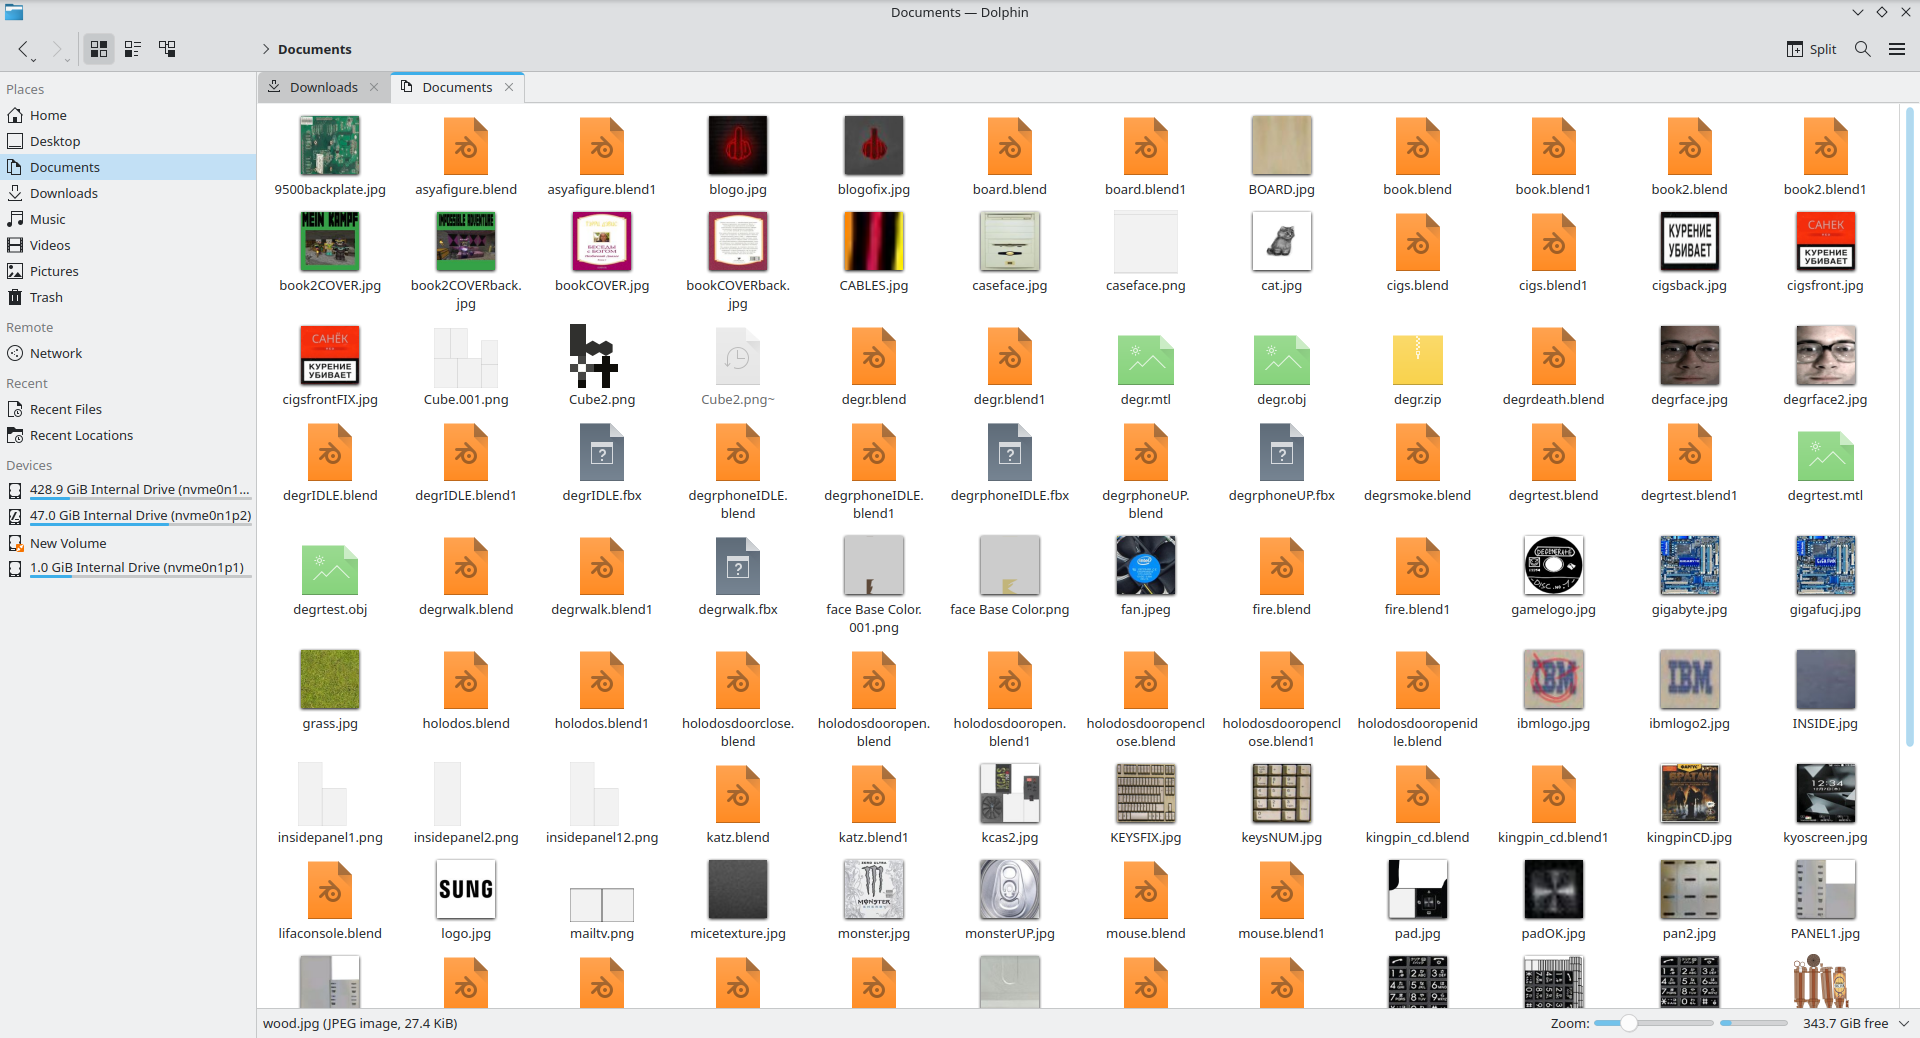Select the degrsmoke.blend file icon
This screenshot has width=1920, height=1038.
coord(1417,452)
